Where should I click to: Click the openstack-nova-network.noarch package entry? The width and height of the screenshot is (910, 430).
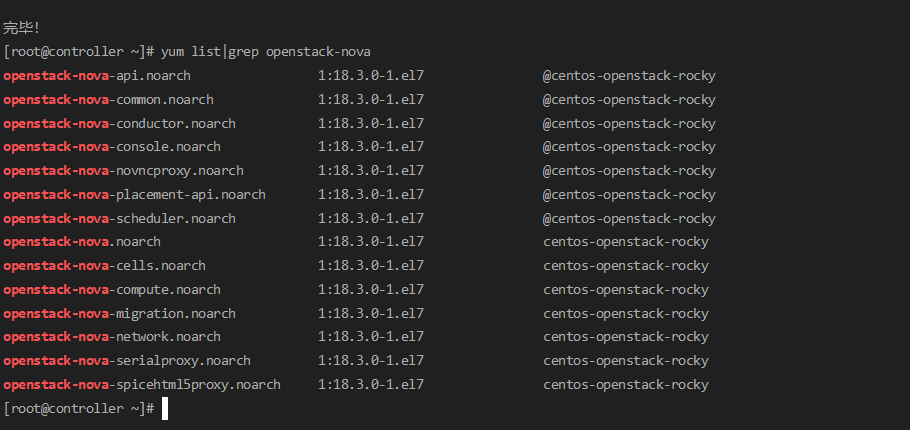(112, 337)
